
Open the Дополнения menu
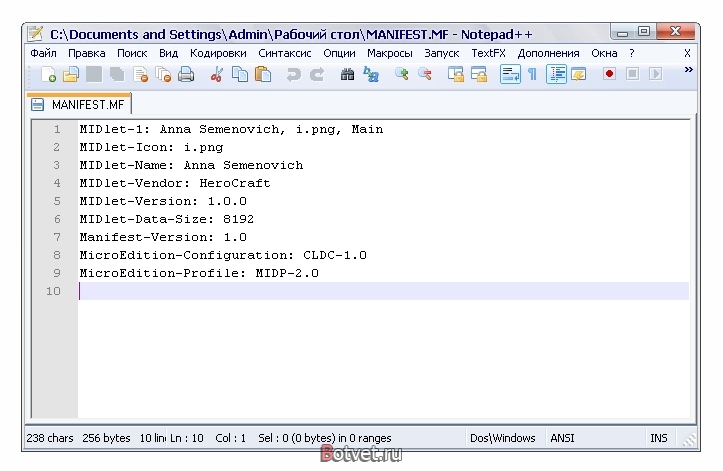(548, 54)
